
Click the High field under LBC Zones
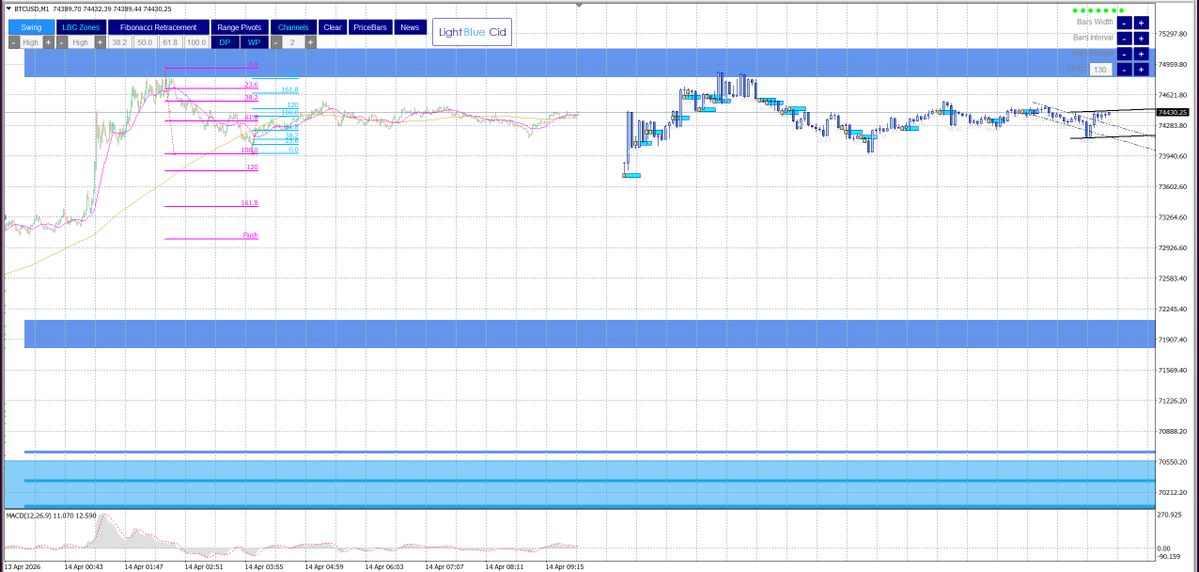81,42
